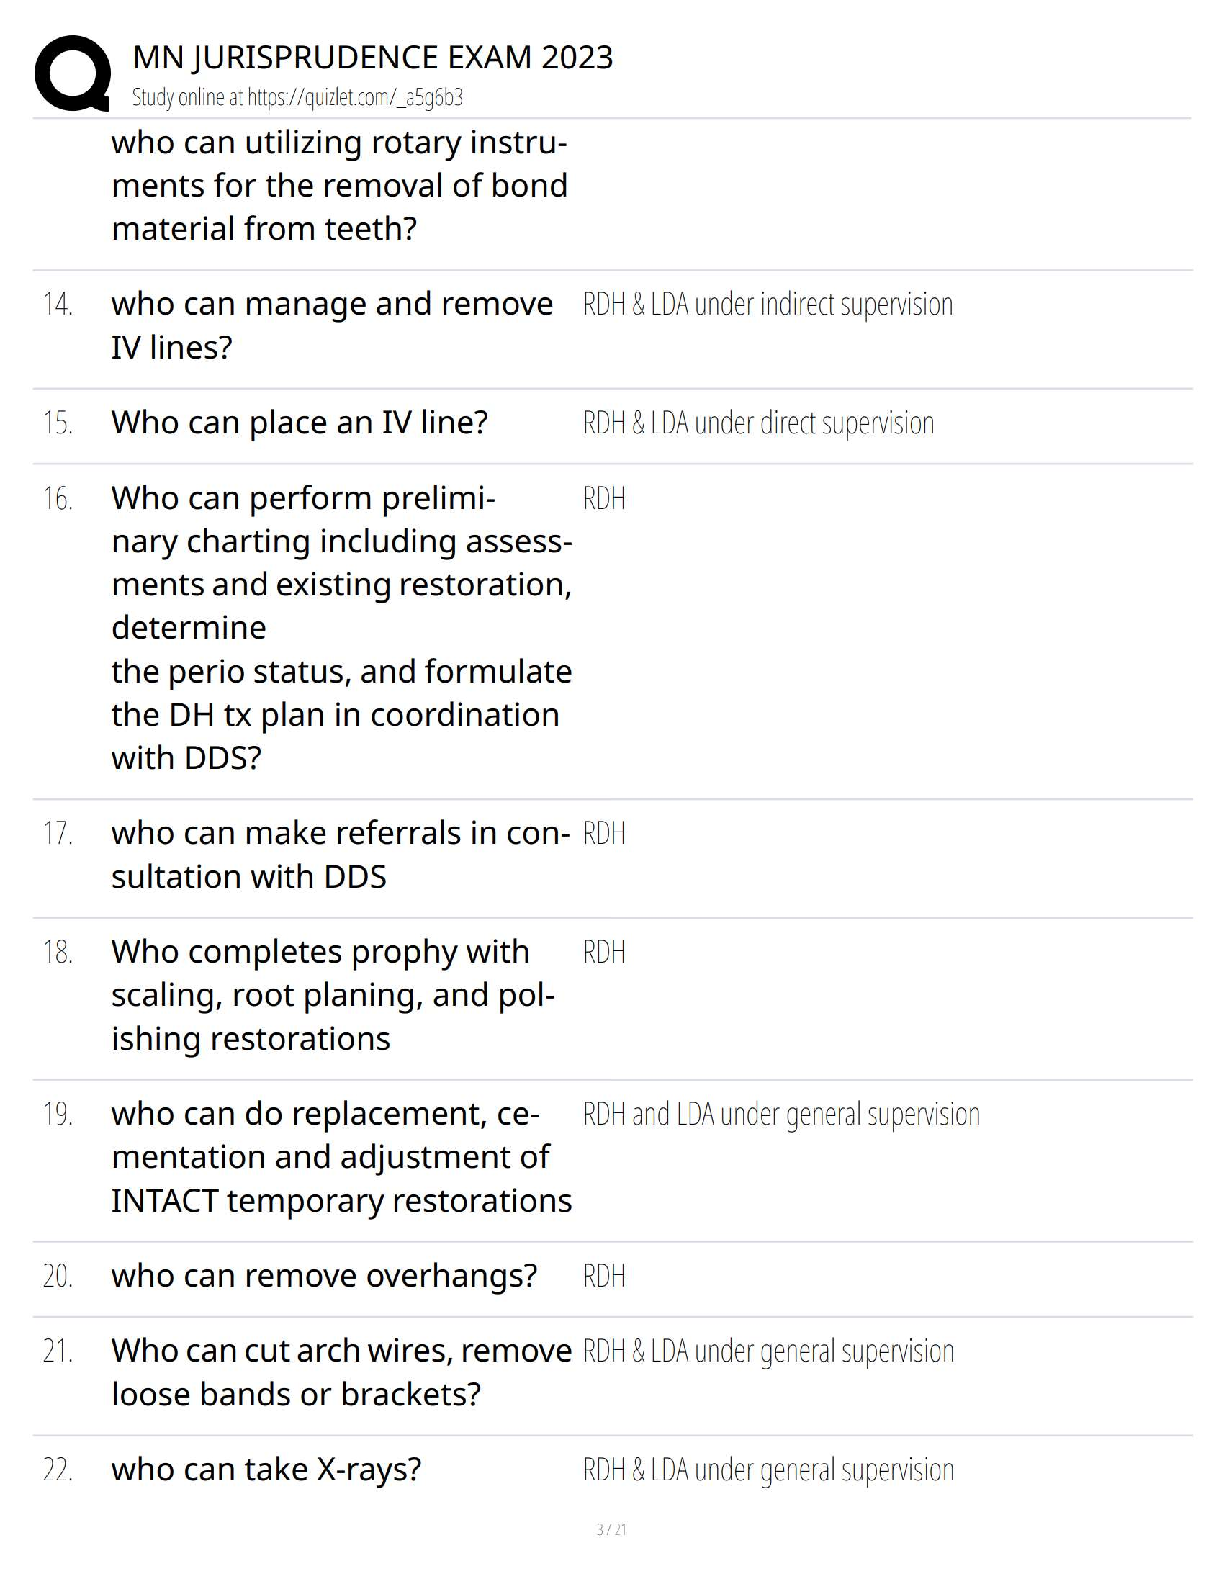Click the page number 3/21 footer
Screen dimensions: 1224x1584
(x=611, y=1529)
